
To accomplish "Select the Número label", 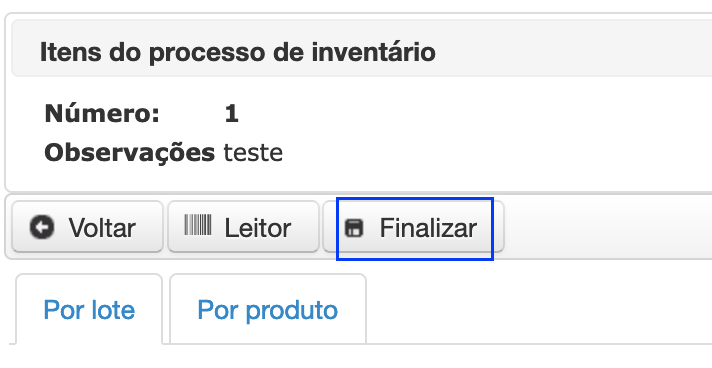I will [x=102, y=113].
